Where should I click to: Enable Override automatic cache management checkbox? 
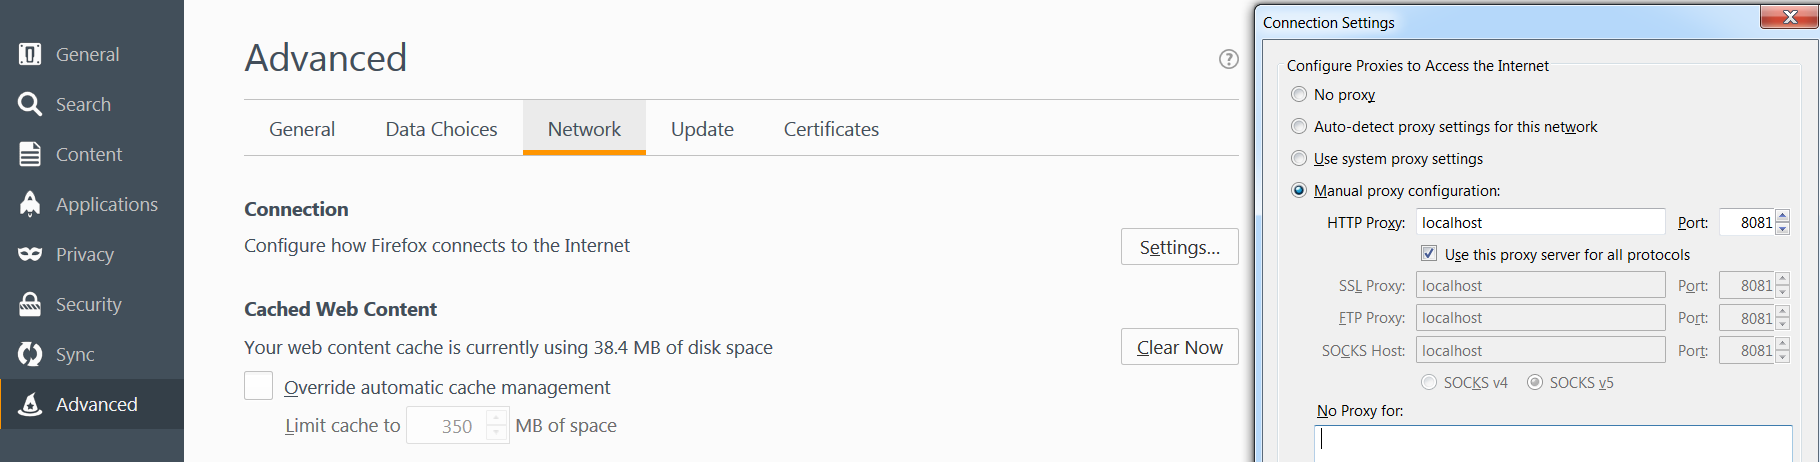tap(258, 386)
